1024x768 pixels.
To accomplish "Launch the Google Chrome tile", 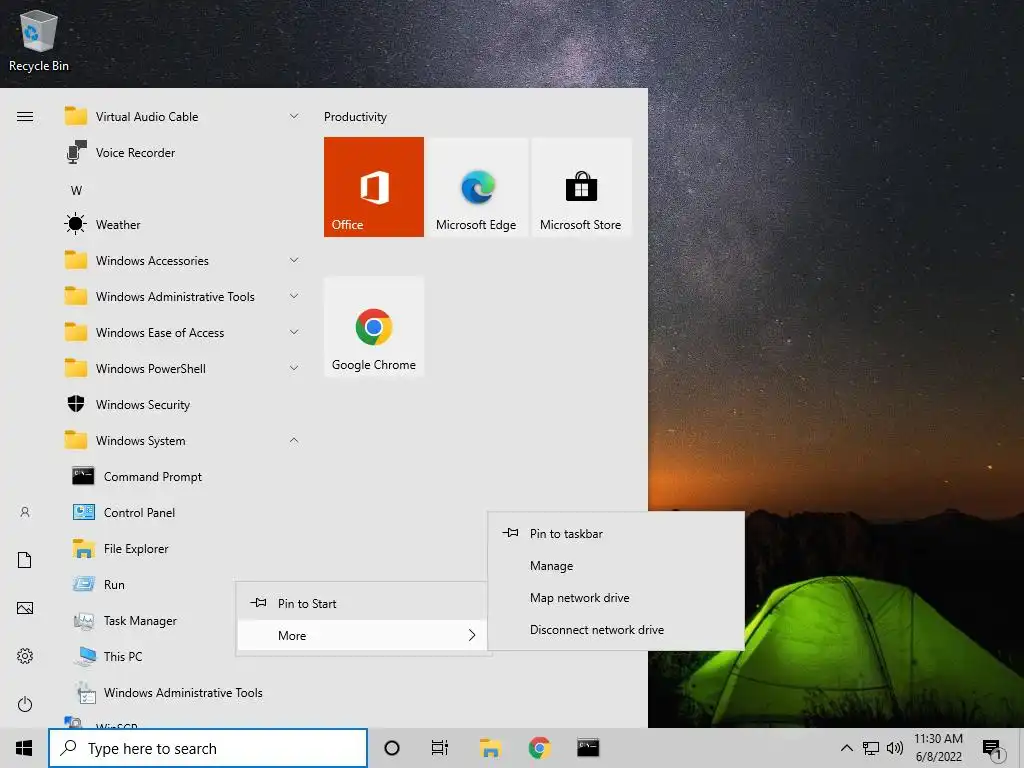I will click(x=374, y=327).
